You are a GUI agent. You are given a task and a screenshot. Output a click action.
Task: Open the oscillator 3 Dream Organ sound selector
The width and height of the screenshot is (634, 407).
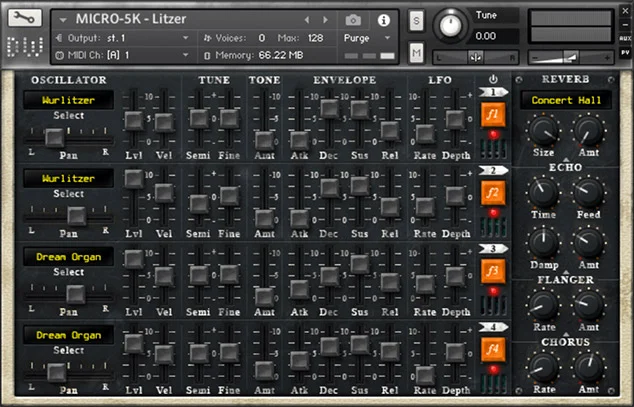click(68, 257)
